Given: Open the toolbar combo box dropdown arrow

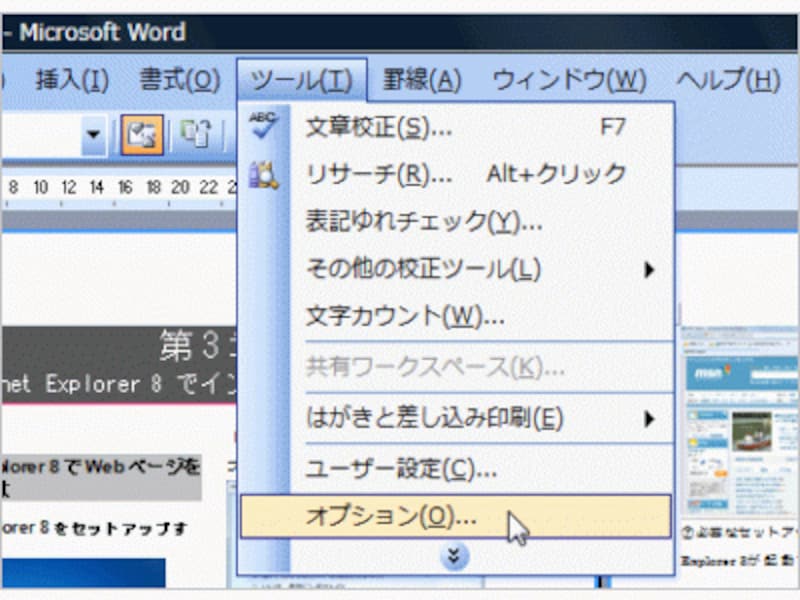Looking at the screenshot, I should 93,135.
